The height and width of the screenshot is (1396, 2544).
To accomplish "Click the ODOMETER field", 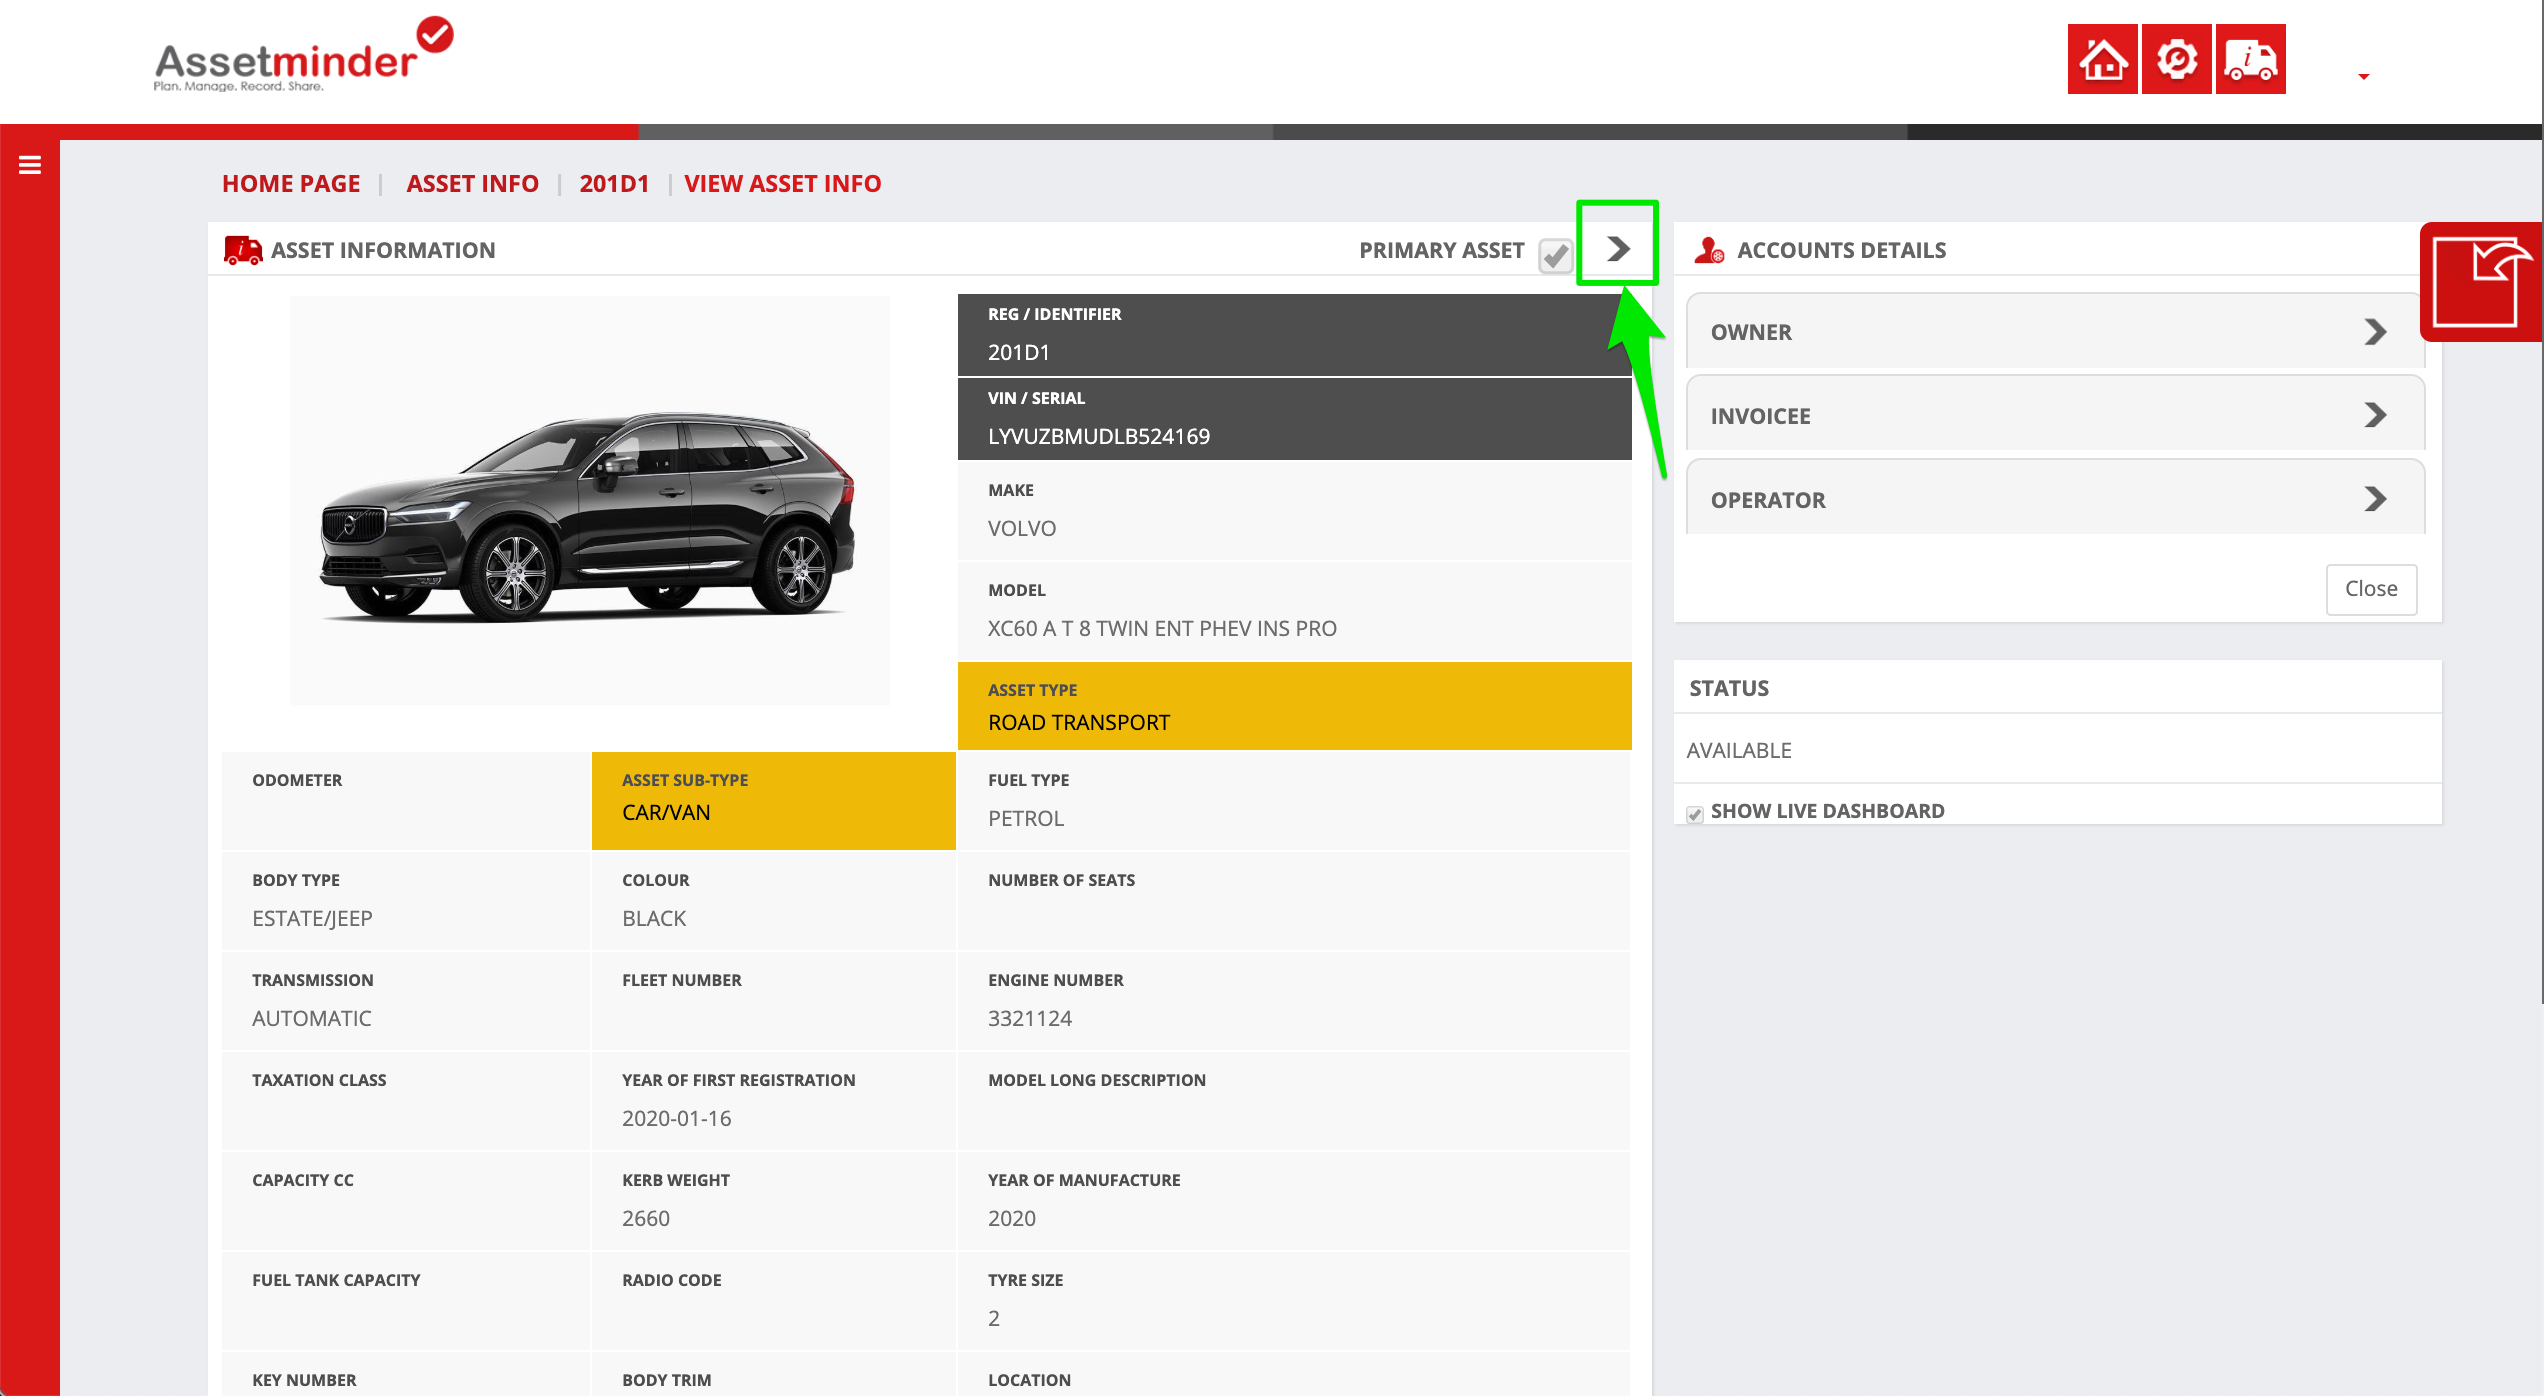I will click(406, 800).
